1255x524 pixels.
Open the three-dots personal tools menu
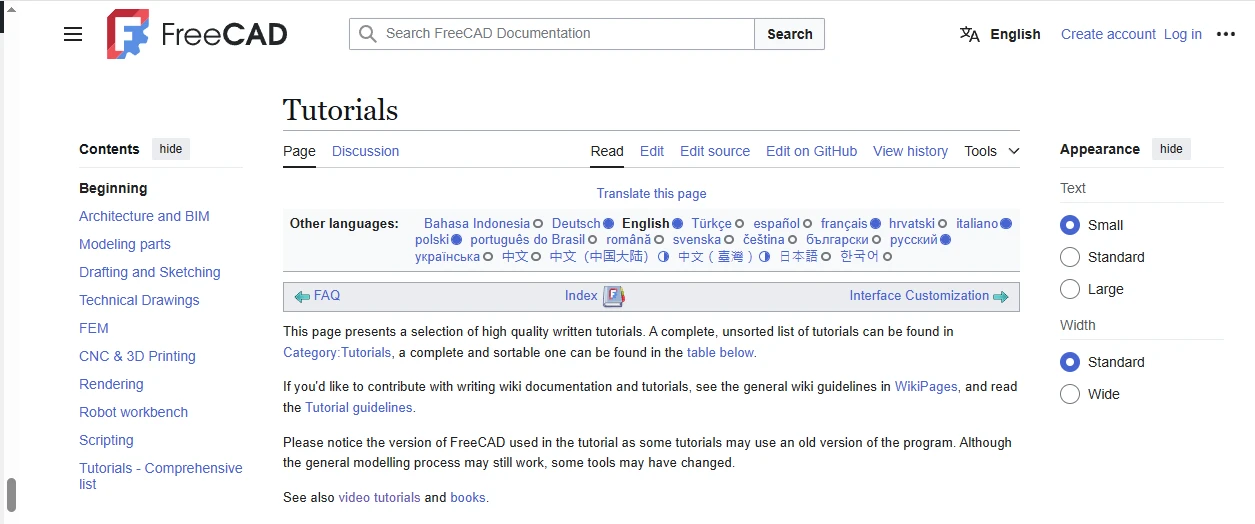(1226, 34)
